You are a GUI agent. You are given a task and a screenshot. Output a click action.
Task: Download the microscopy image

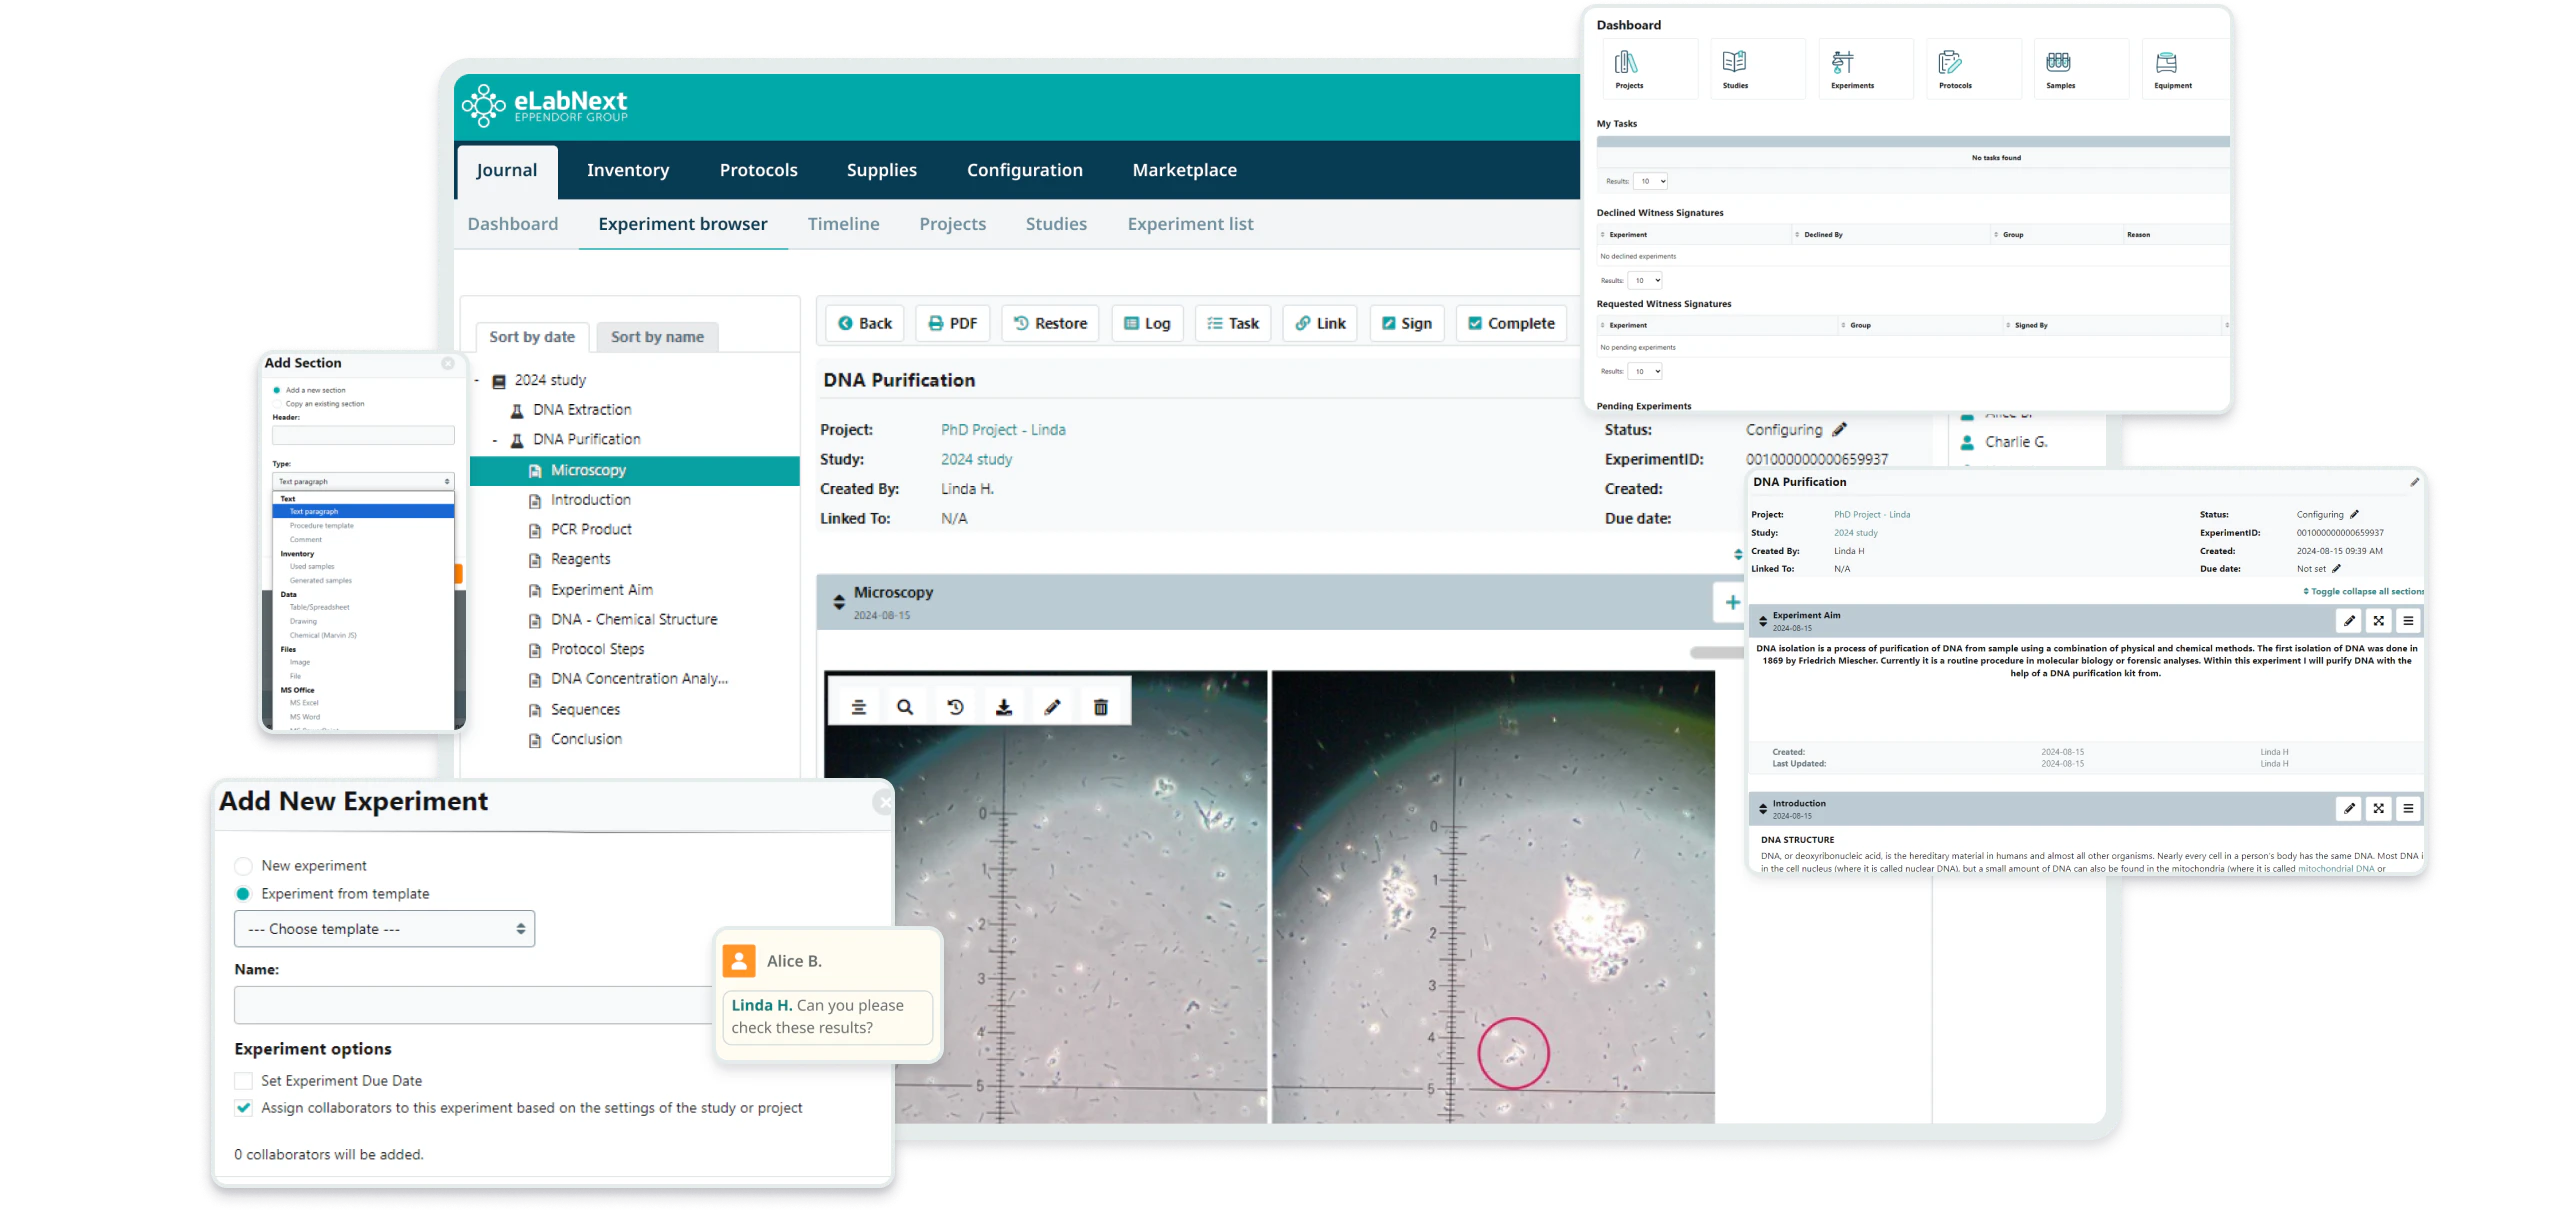pos(1002,705)
